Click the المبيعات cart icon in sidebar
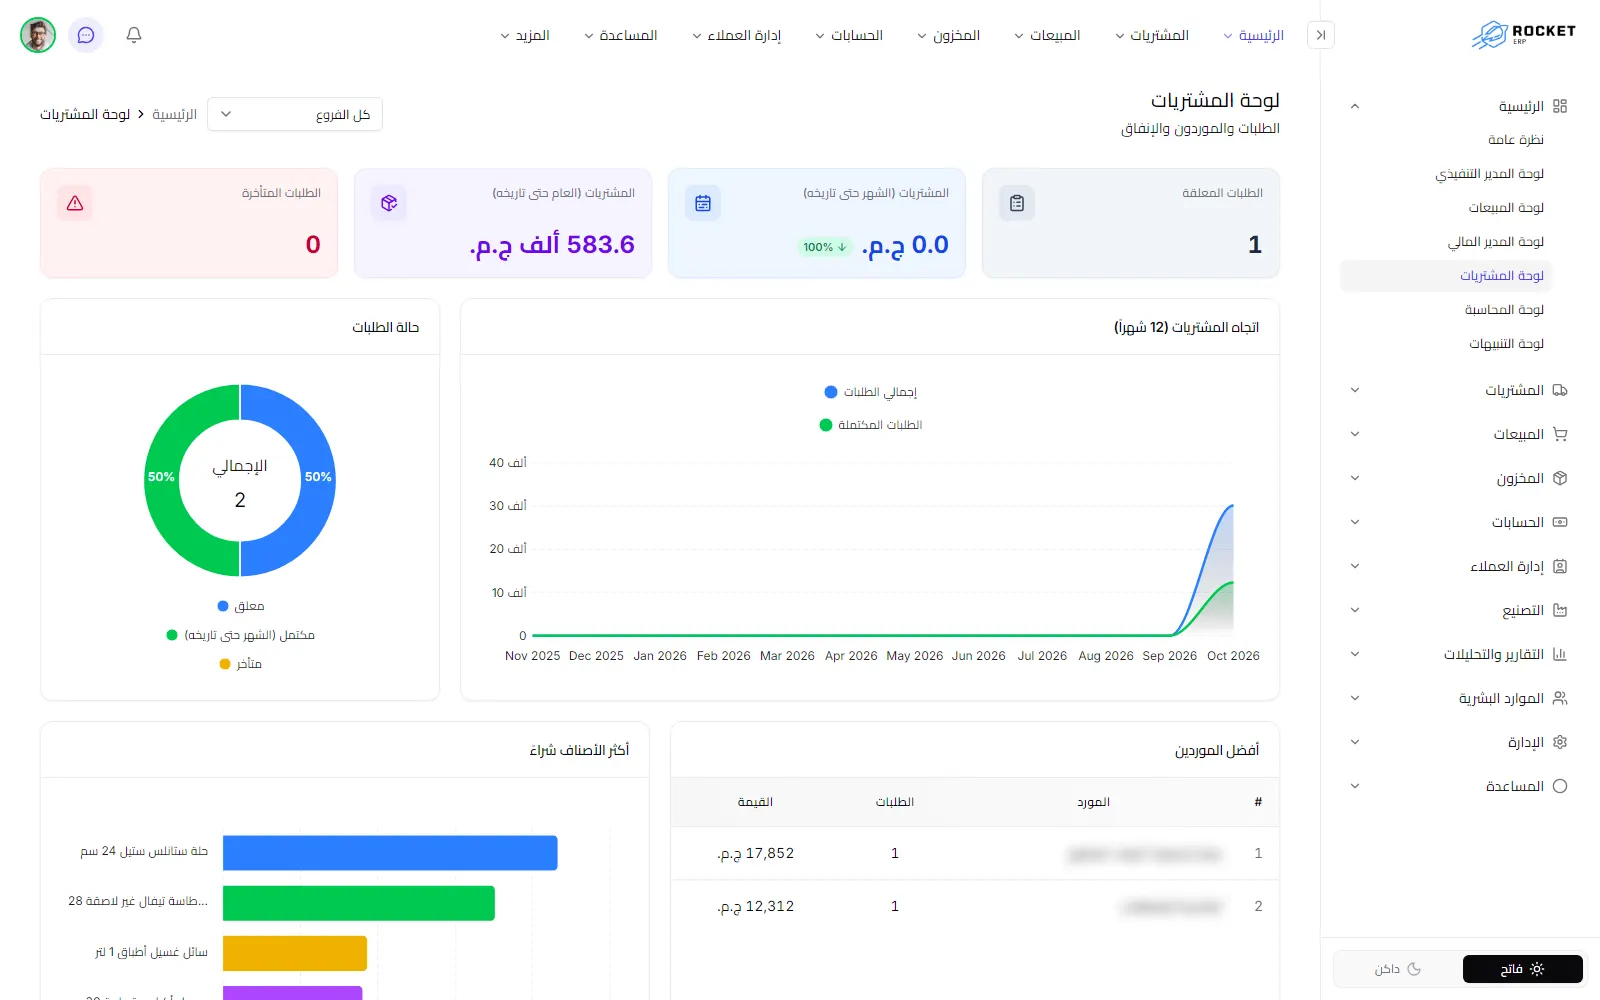Viewport: 1600px width, 1000px height. [1560, 434]
